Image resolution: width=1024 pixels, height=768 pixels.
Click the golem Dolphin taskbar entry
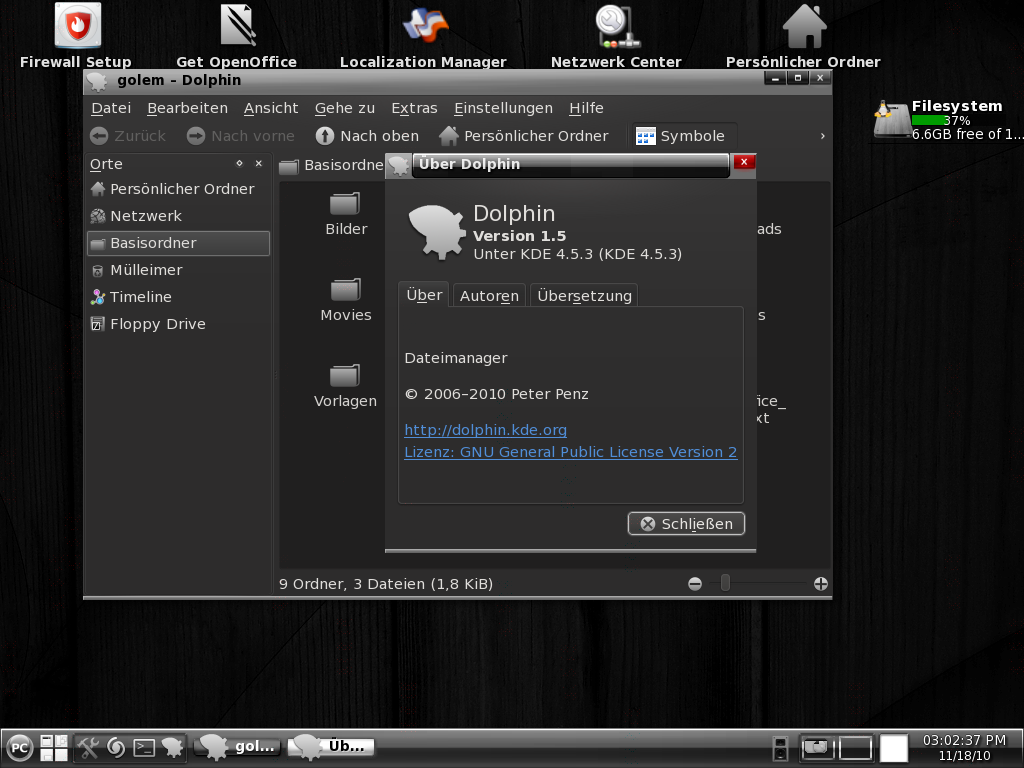(x=236, y=746)
